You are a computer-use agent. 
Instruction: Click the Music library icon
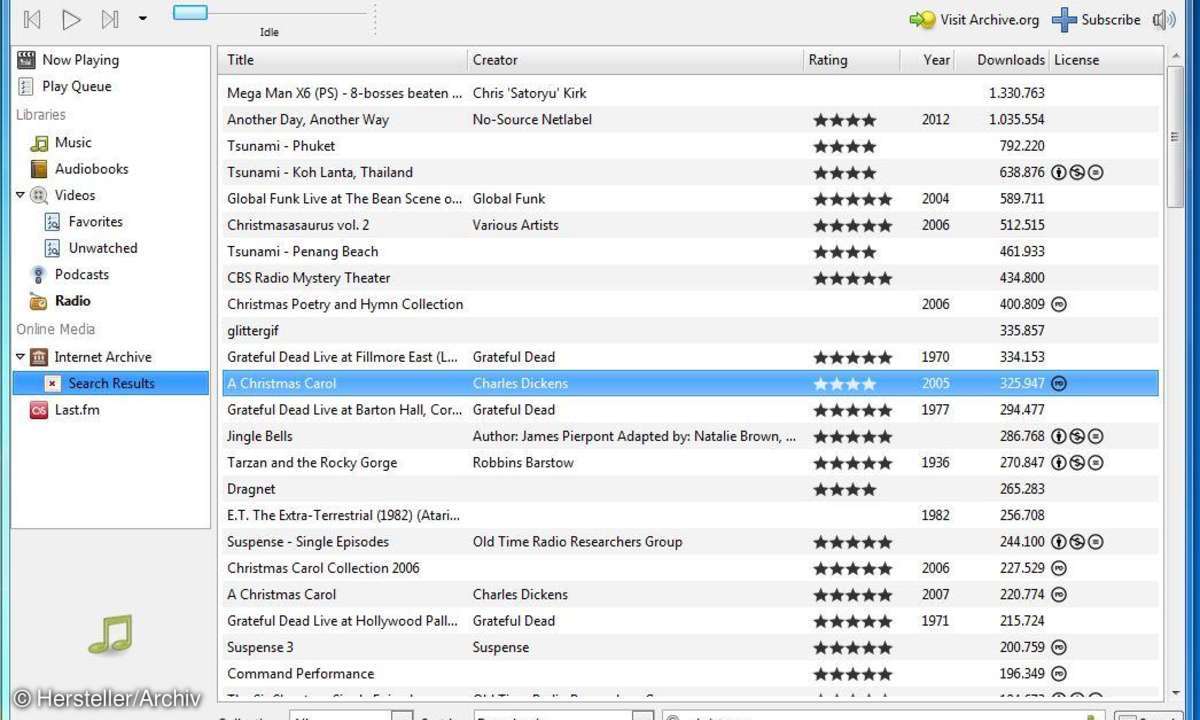tap(39, 143)
